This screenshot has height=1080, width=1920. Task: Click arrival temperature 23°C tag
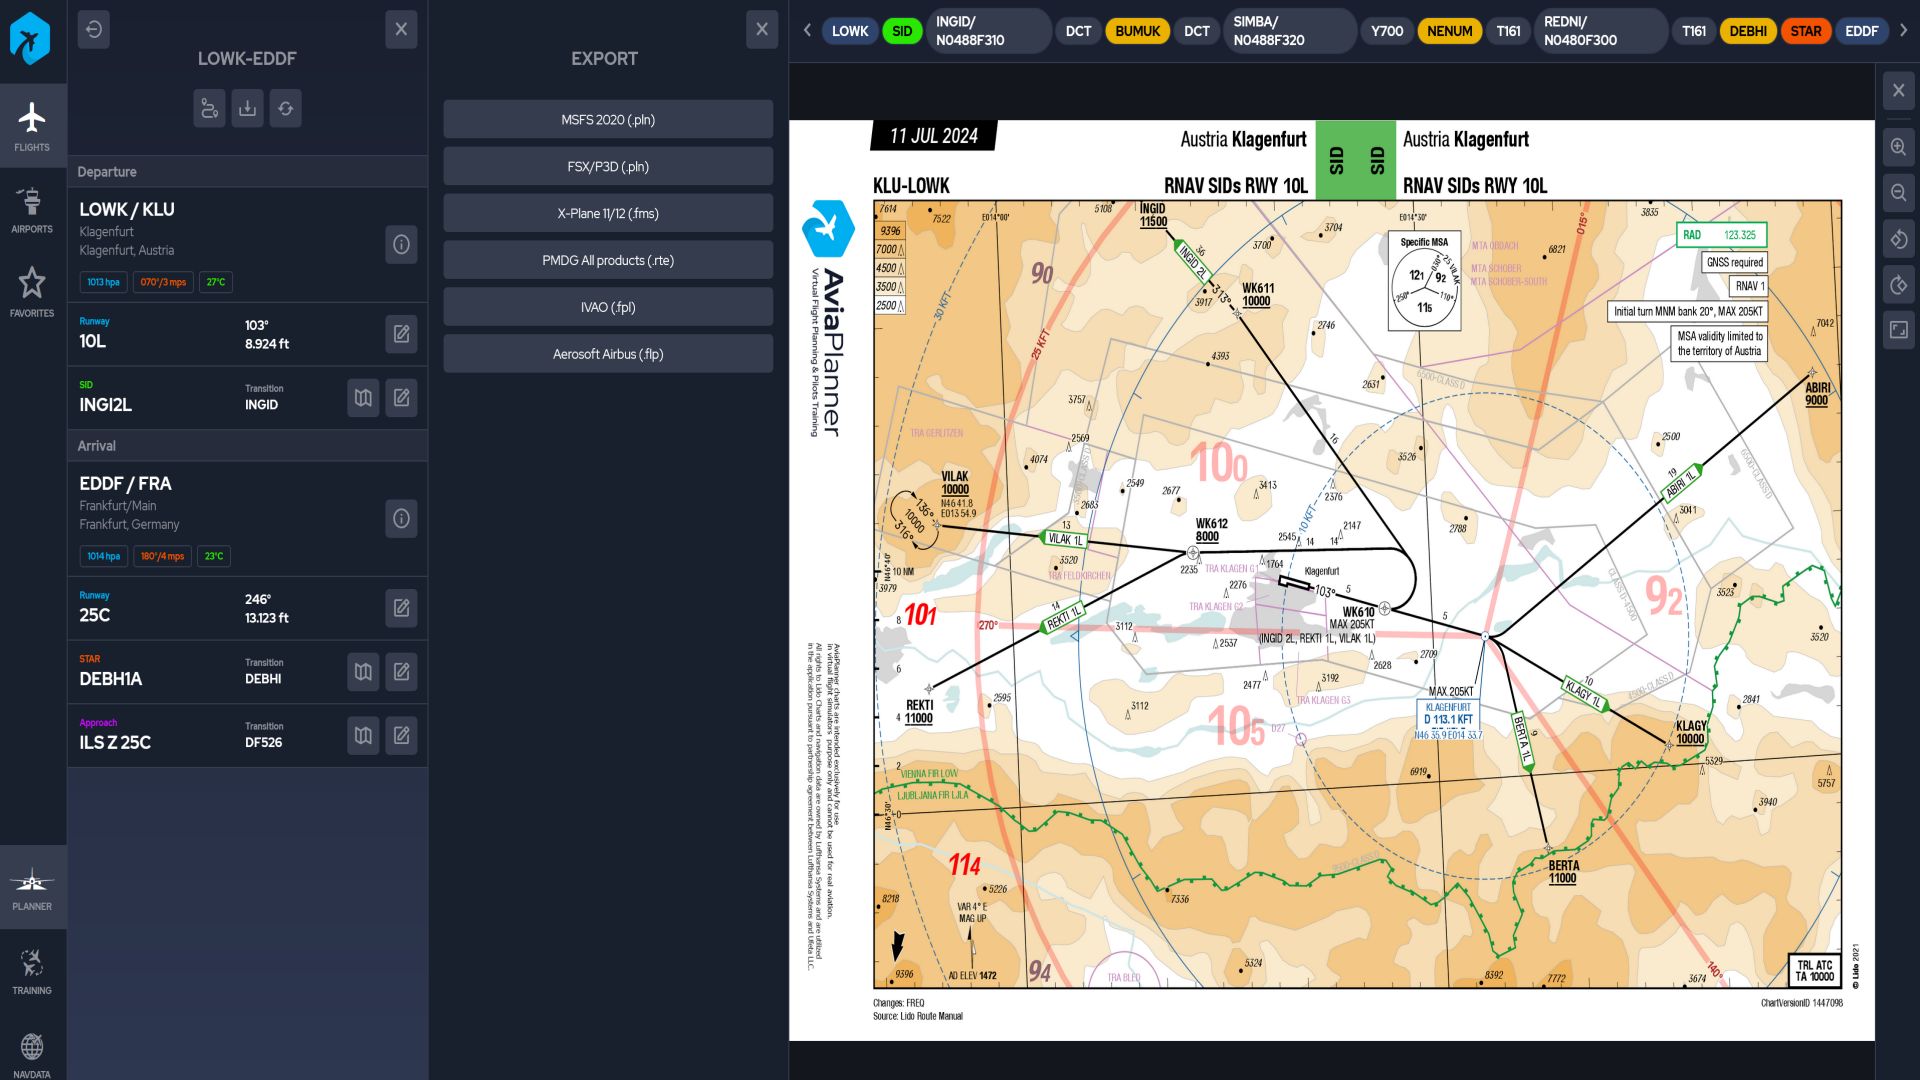pos(214,556)
